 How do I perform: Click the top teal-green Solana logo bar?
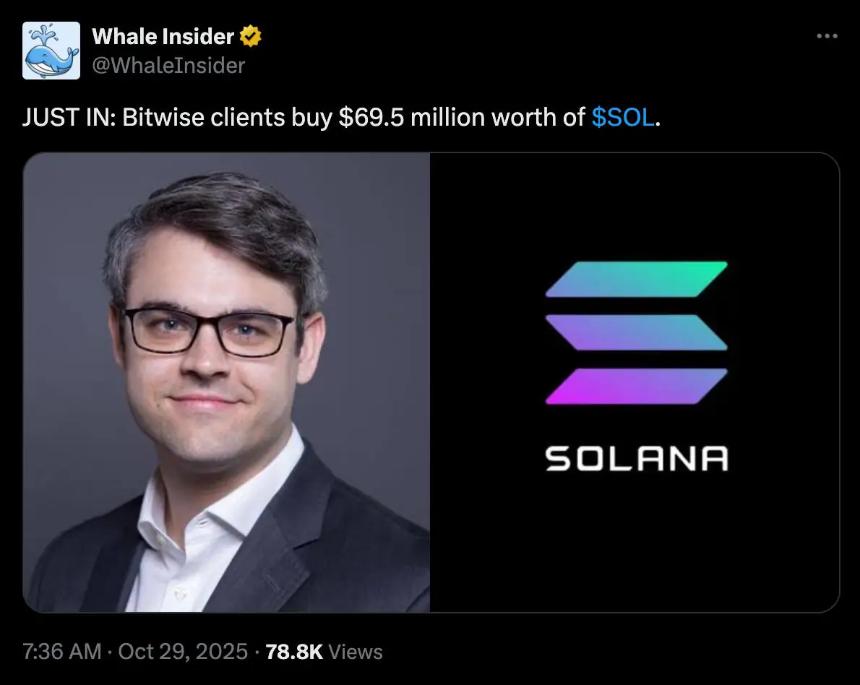pos(636,279)
